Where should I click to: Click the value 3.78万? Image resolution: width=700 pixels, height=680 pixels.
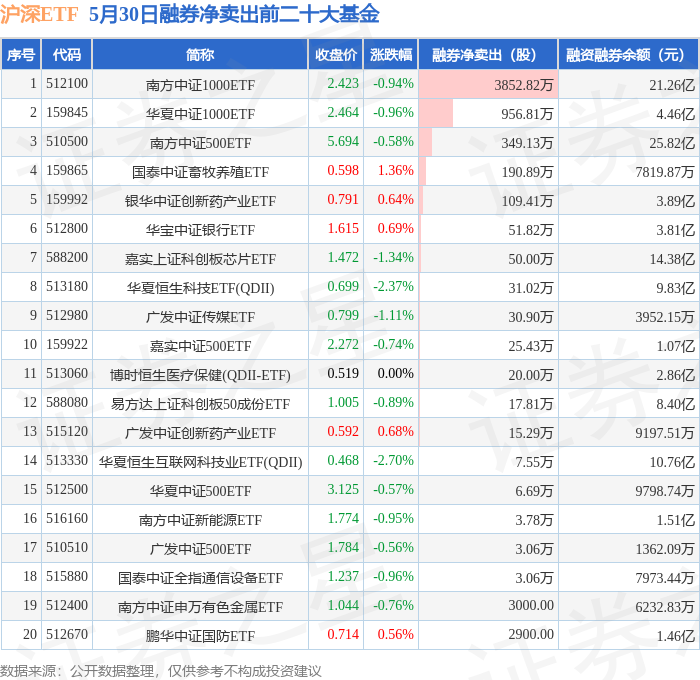[x=534, y=520]
